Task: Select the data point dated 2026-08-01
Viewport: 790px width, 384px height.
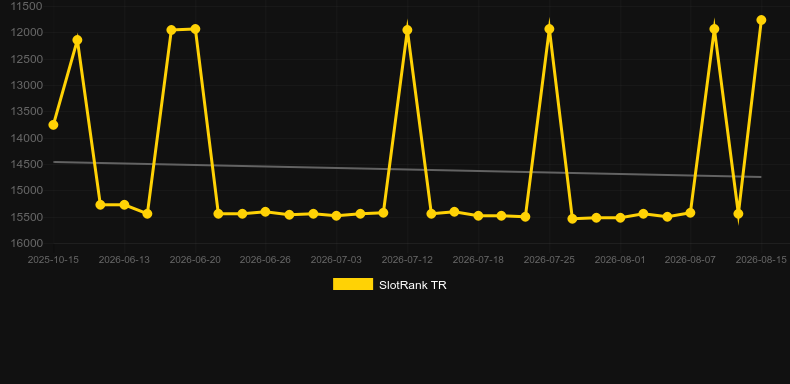Action: 620,218
